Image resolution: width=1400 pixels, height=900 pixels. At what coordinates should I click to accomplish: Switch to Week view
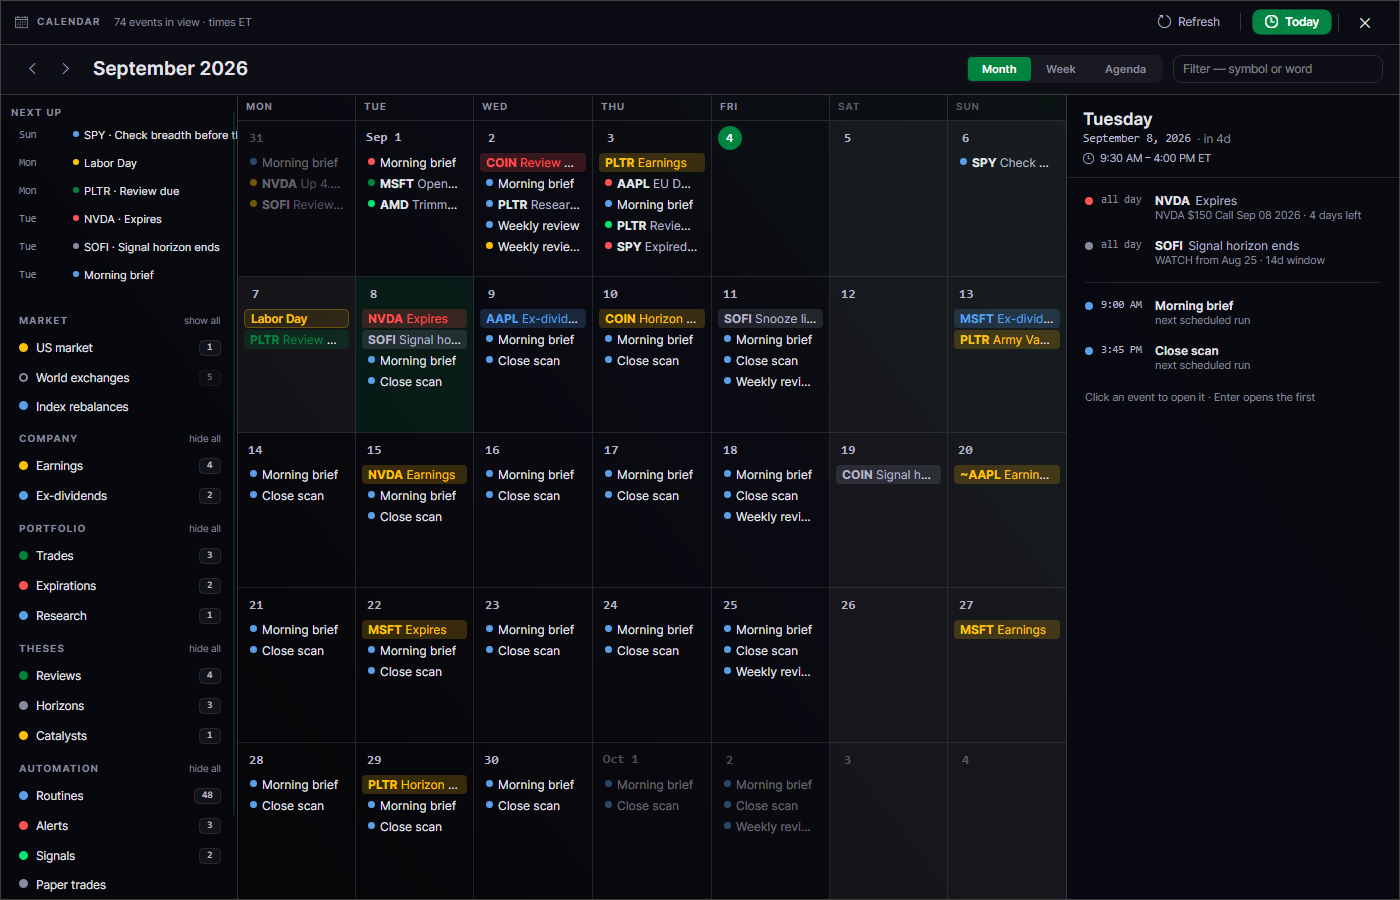point(1060,69)
